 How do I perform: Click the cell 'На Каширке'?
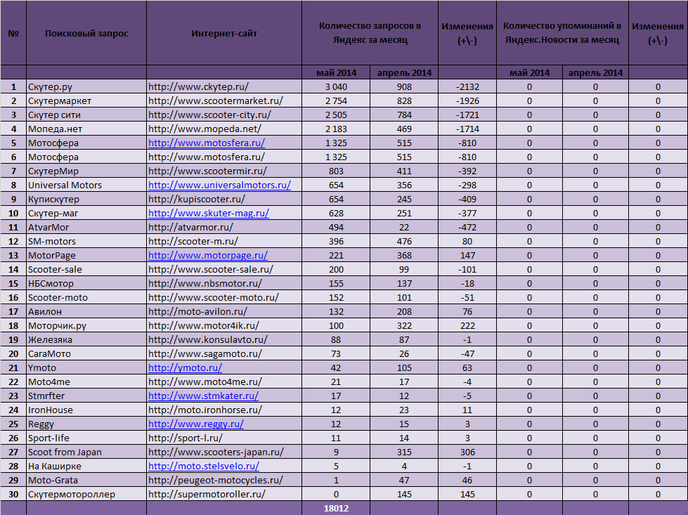tap(86, 466)
